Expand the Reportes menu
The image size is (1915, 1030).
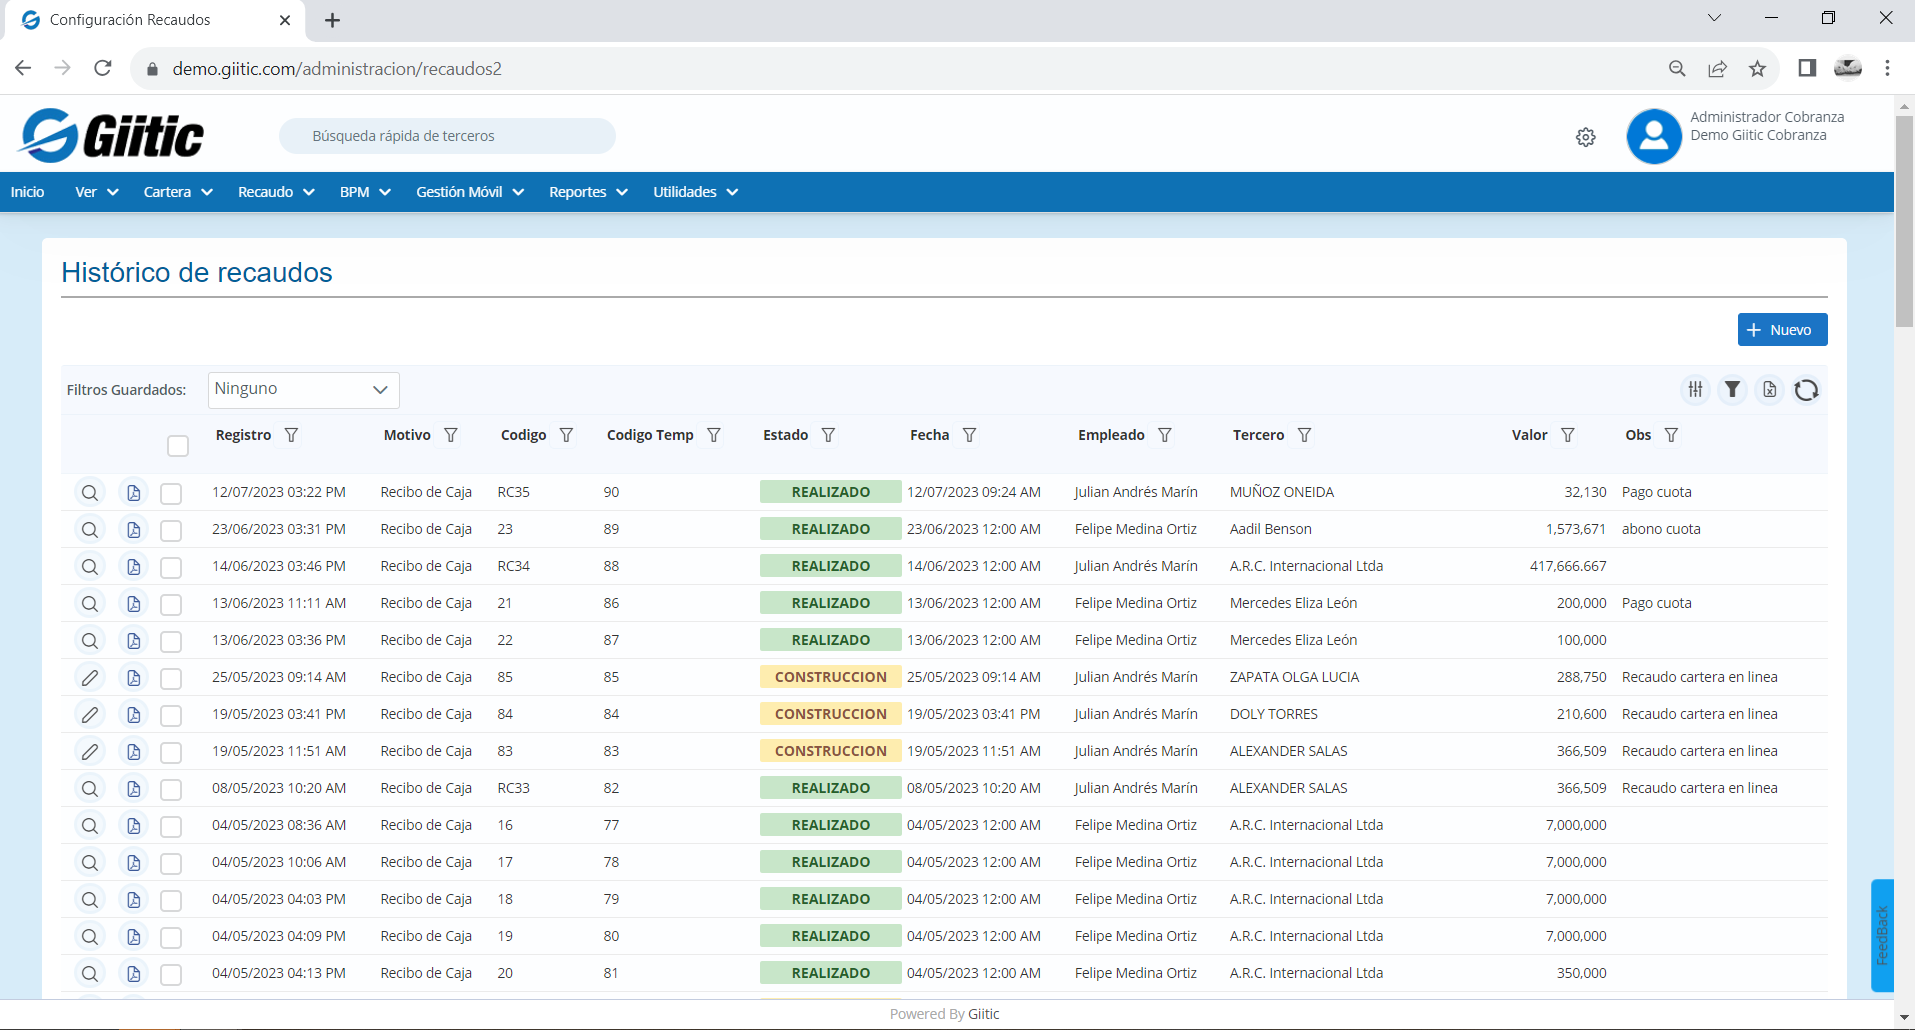coord(587,192)
